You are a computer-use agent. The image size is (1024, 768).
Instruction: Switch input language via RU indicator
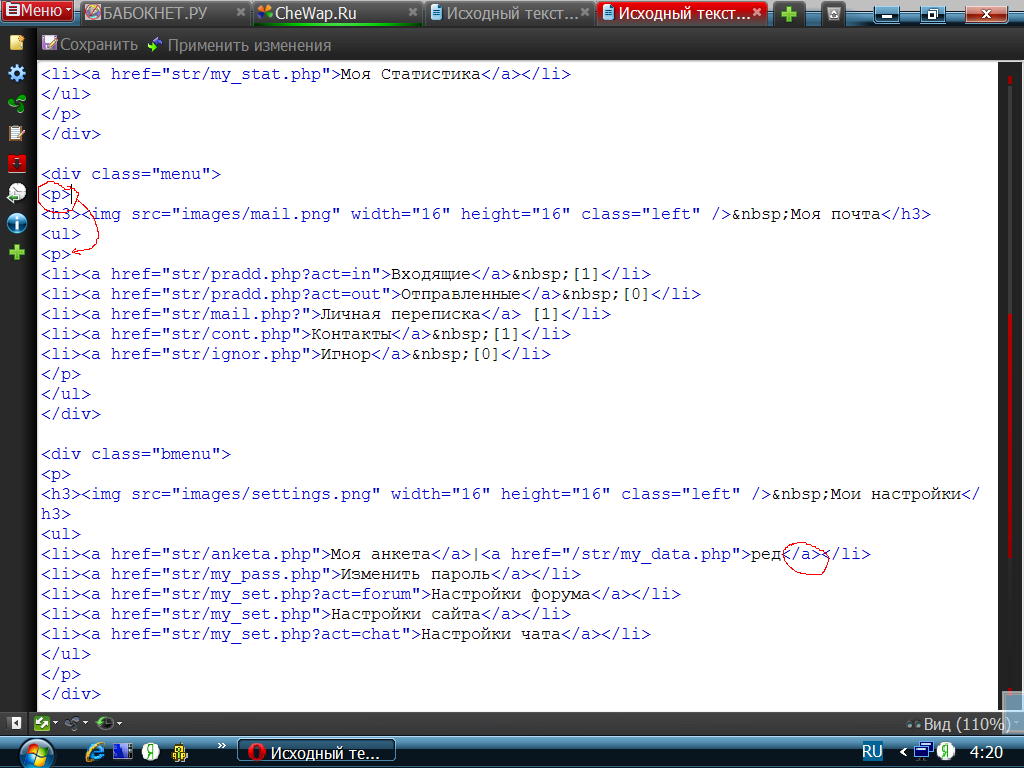[872, 750]
